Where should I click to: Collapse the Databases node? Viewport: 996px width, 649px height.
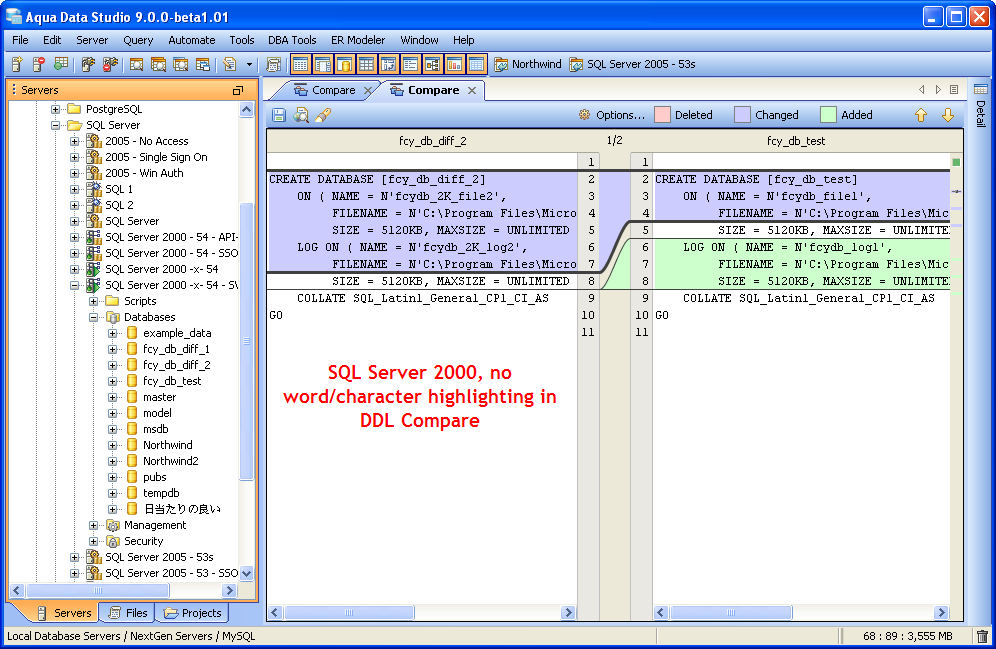point(93,317)
